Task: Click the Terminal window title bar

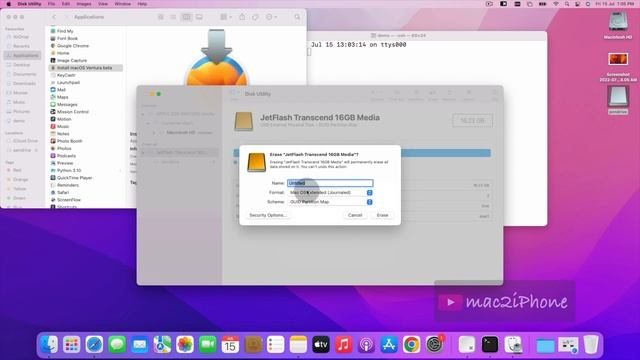Action: coord(427,36)
